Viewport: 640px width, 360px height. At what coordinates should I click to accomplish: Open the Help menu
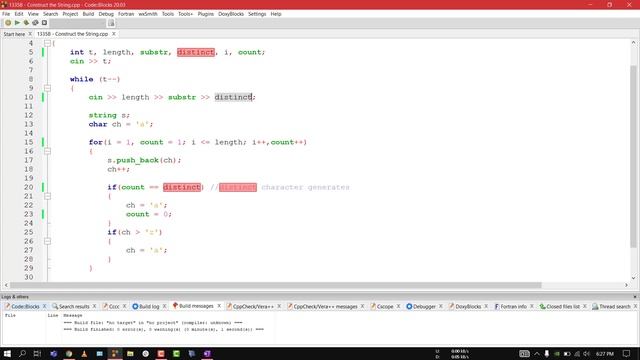point(276,14)
